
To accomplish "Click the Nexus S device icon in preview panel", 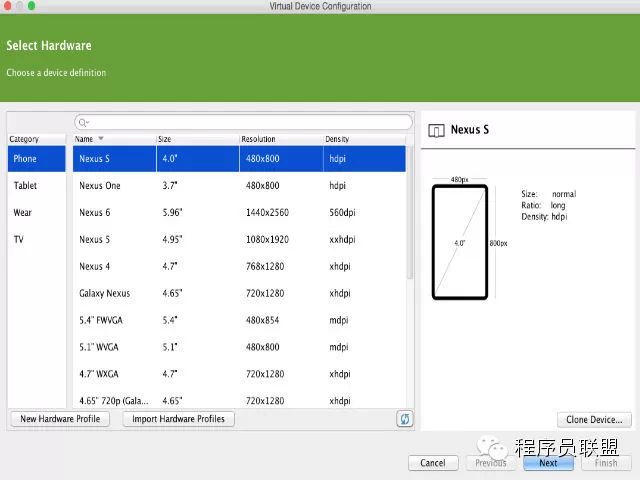I will (436, 131).
